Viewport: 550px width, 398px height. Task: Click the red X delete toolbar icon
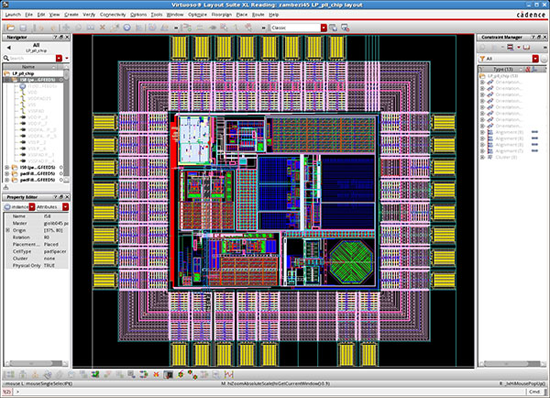click(x=102, y=27)
